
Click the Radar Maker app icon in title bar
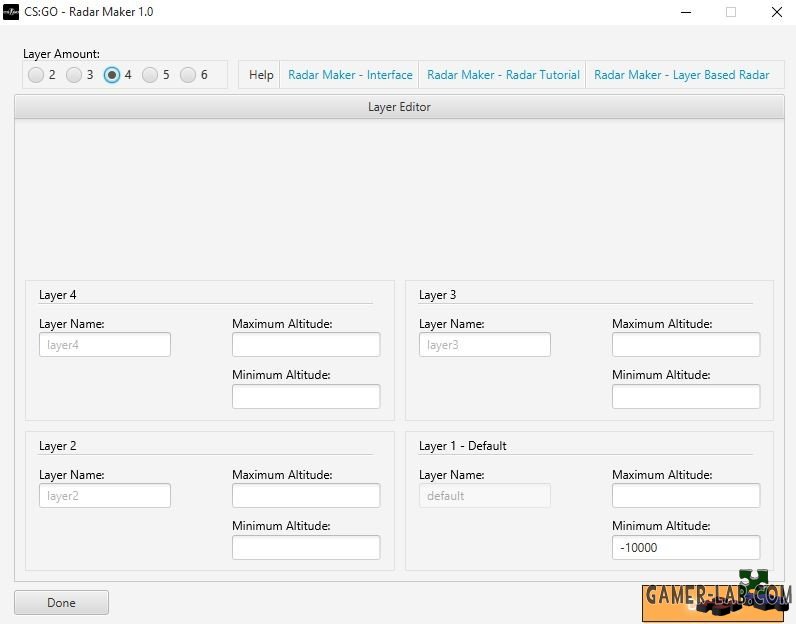coord(11,12)
